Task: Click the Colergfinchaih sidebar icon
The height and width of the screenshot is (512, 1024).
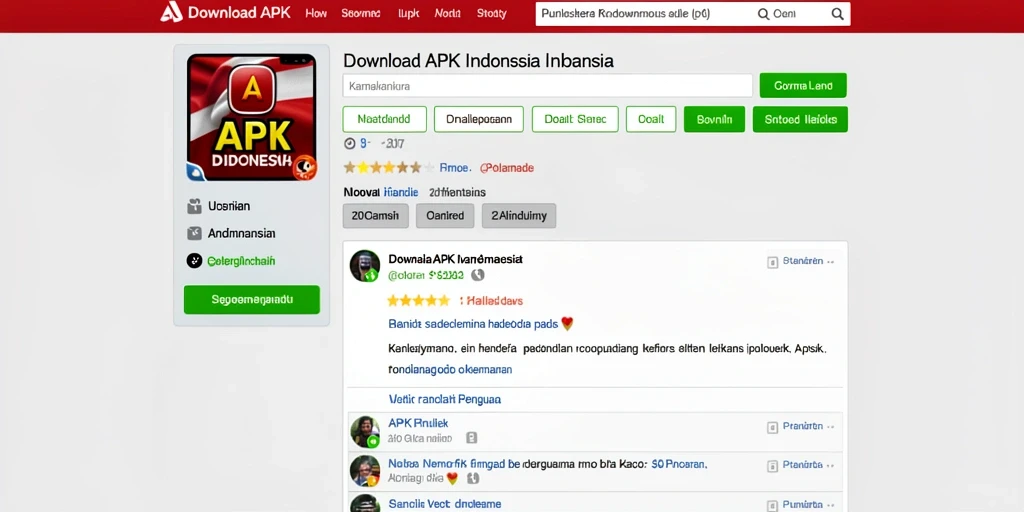Action: [x=194, y=261]
